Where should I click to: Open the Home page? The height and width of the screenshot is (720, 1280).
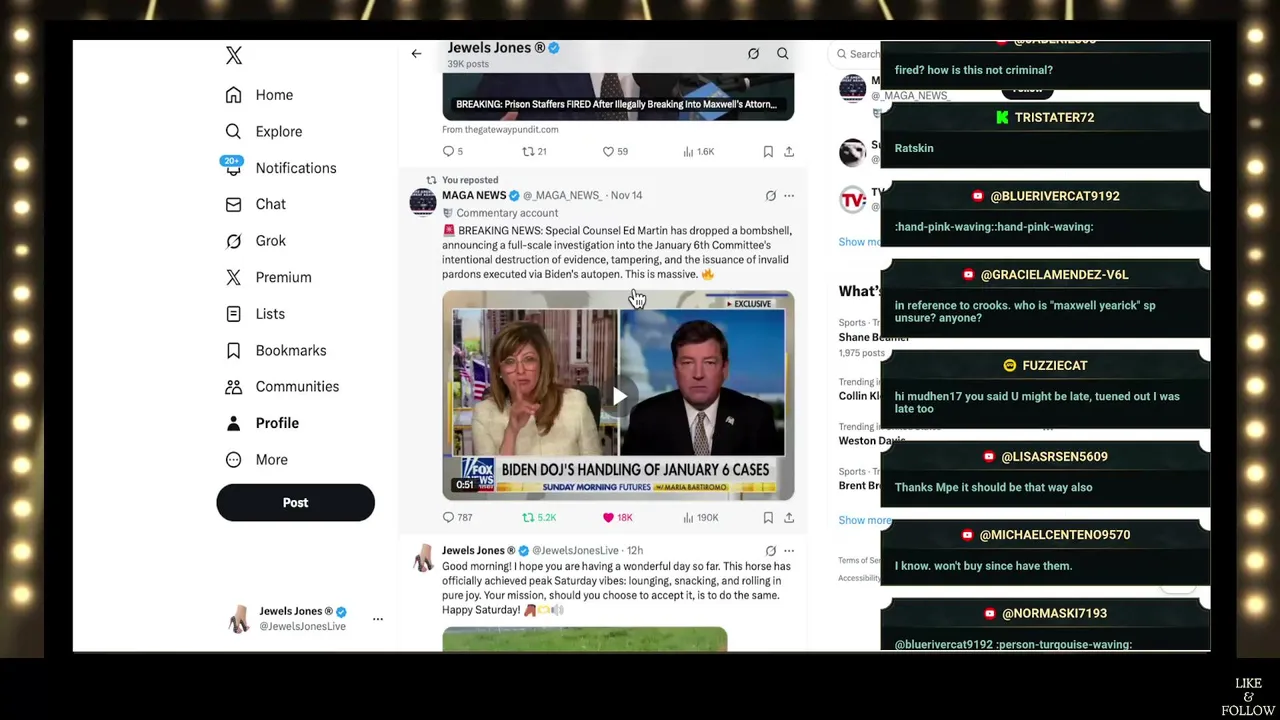(260, 95)
